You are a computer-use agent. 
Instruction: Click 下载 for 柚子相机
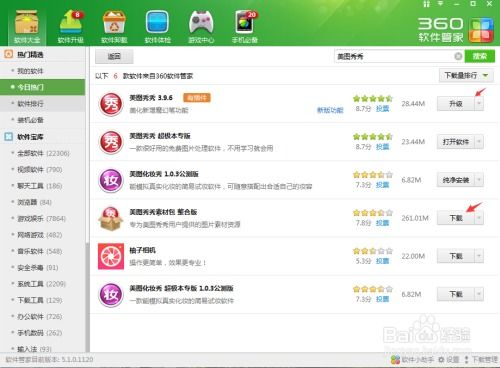456,256
